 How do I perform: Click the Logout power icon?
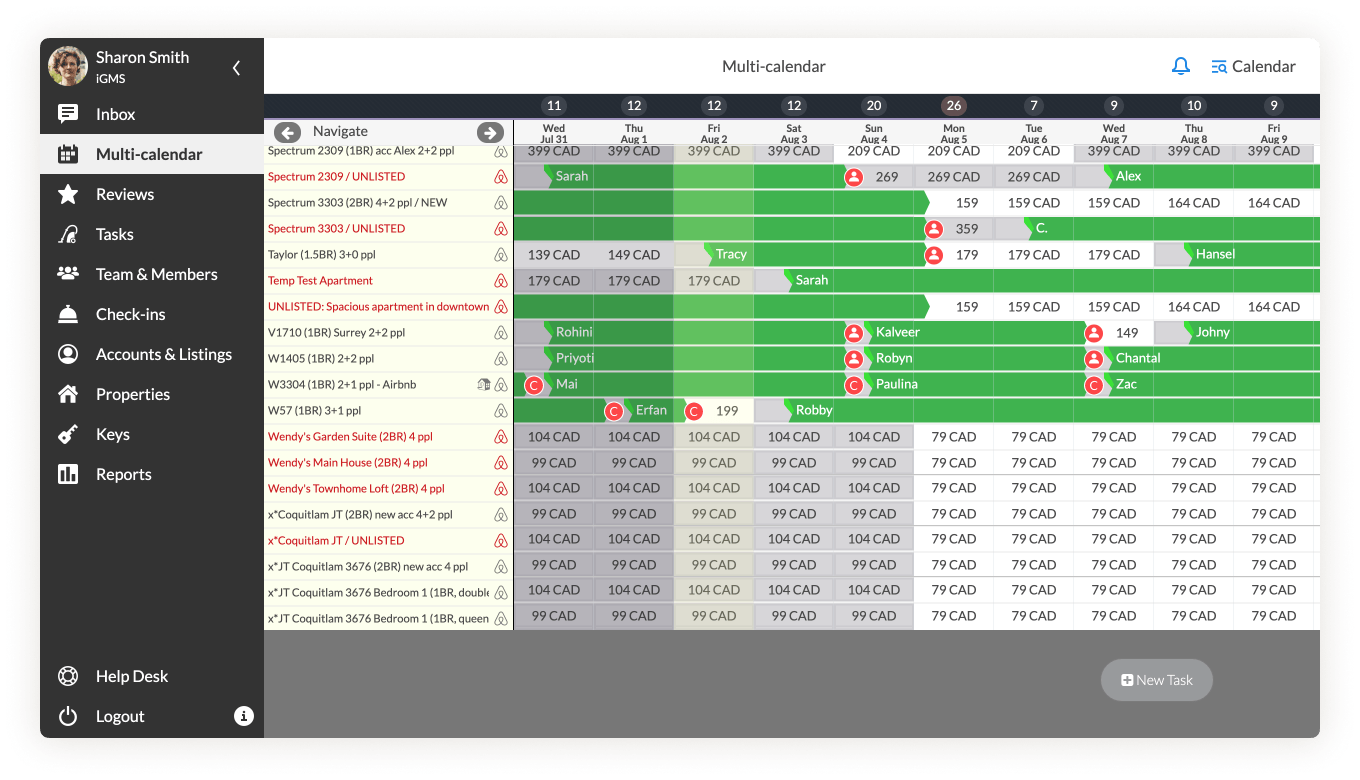pos(68,716)
